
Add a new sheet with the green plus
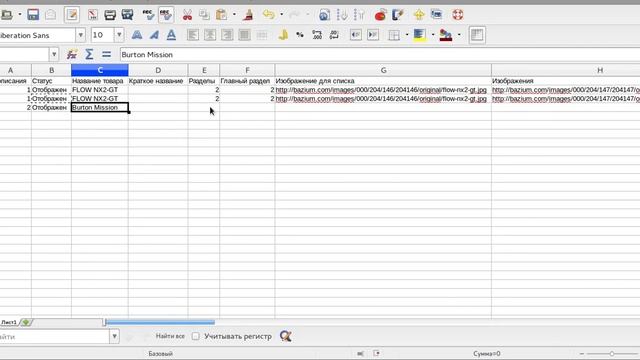pos(26,322)
